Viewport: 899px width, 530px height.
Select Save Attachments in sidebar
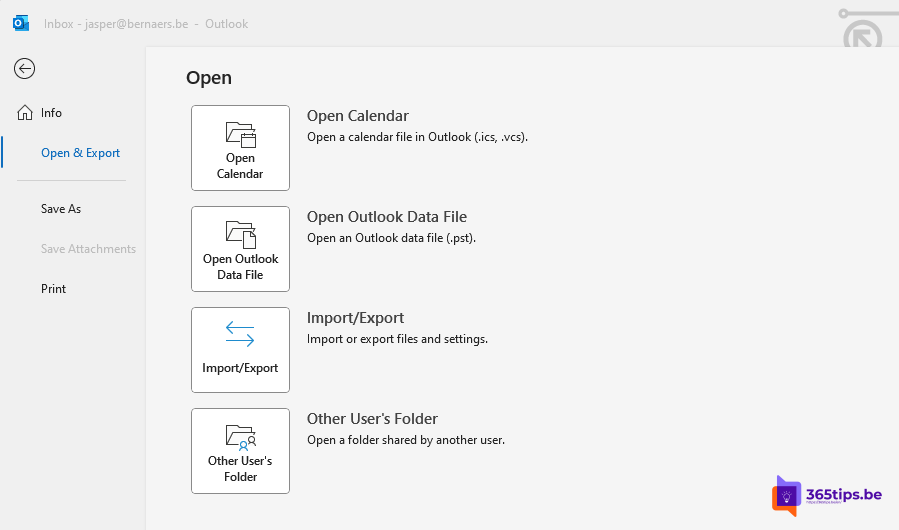click(88, 249)
